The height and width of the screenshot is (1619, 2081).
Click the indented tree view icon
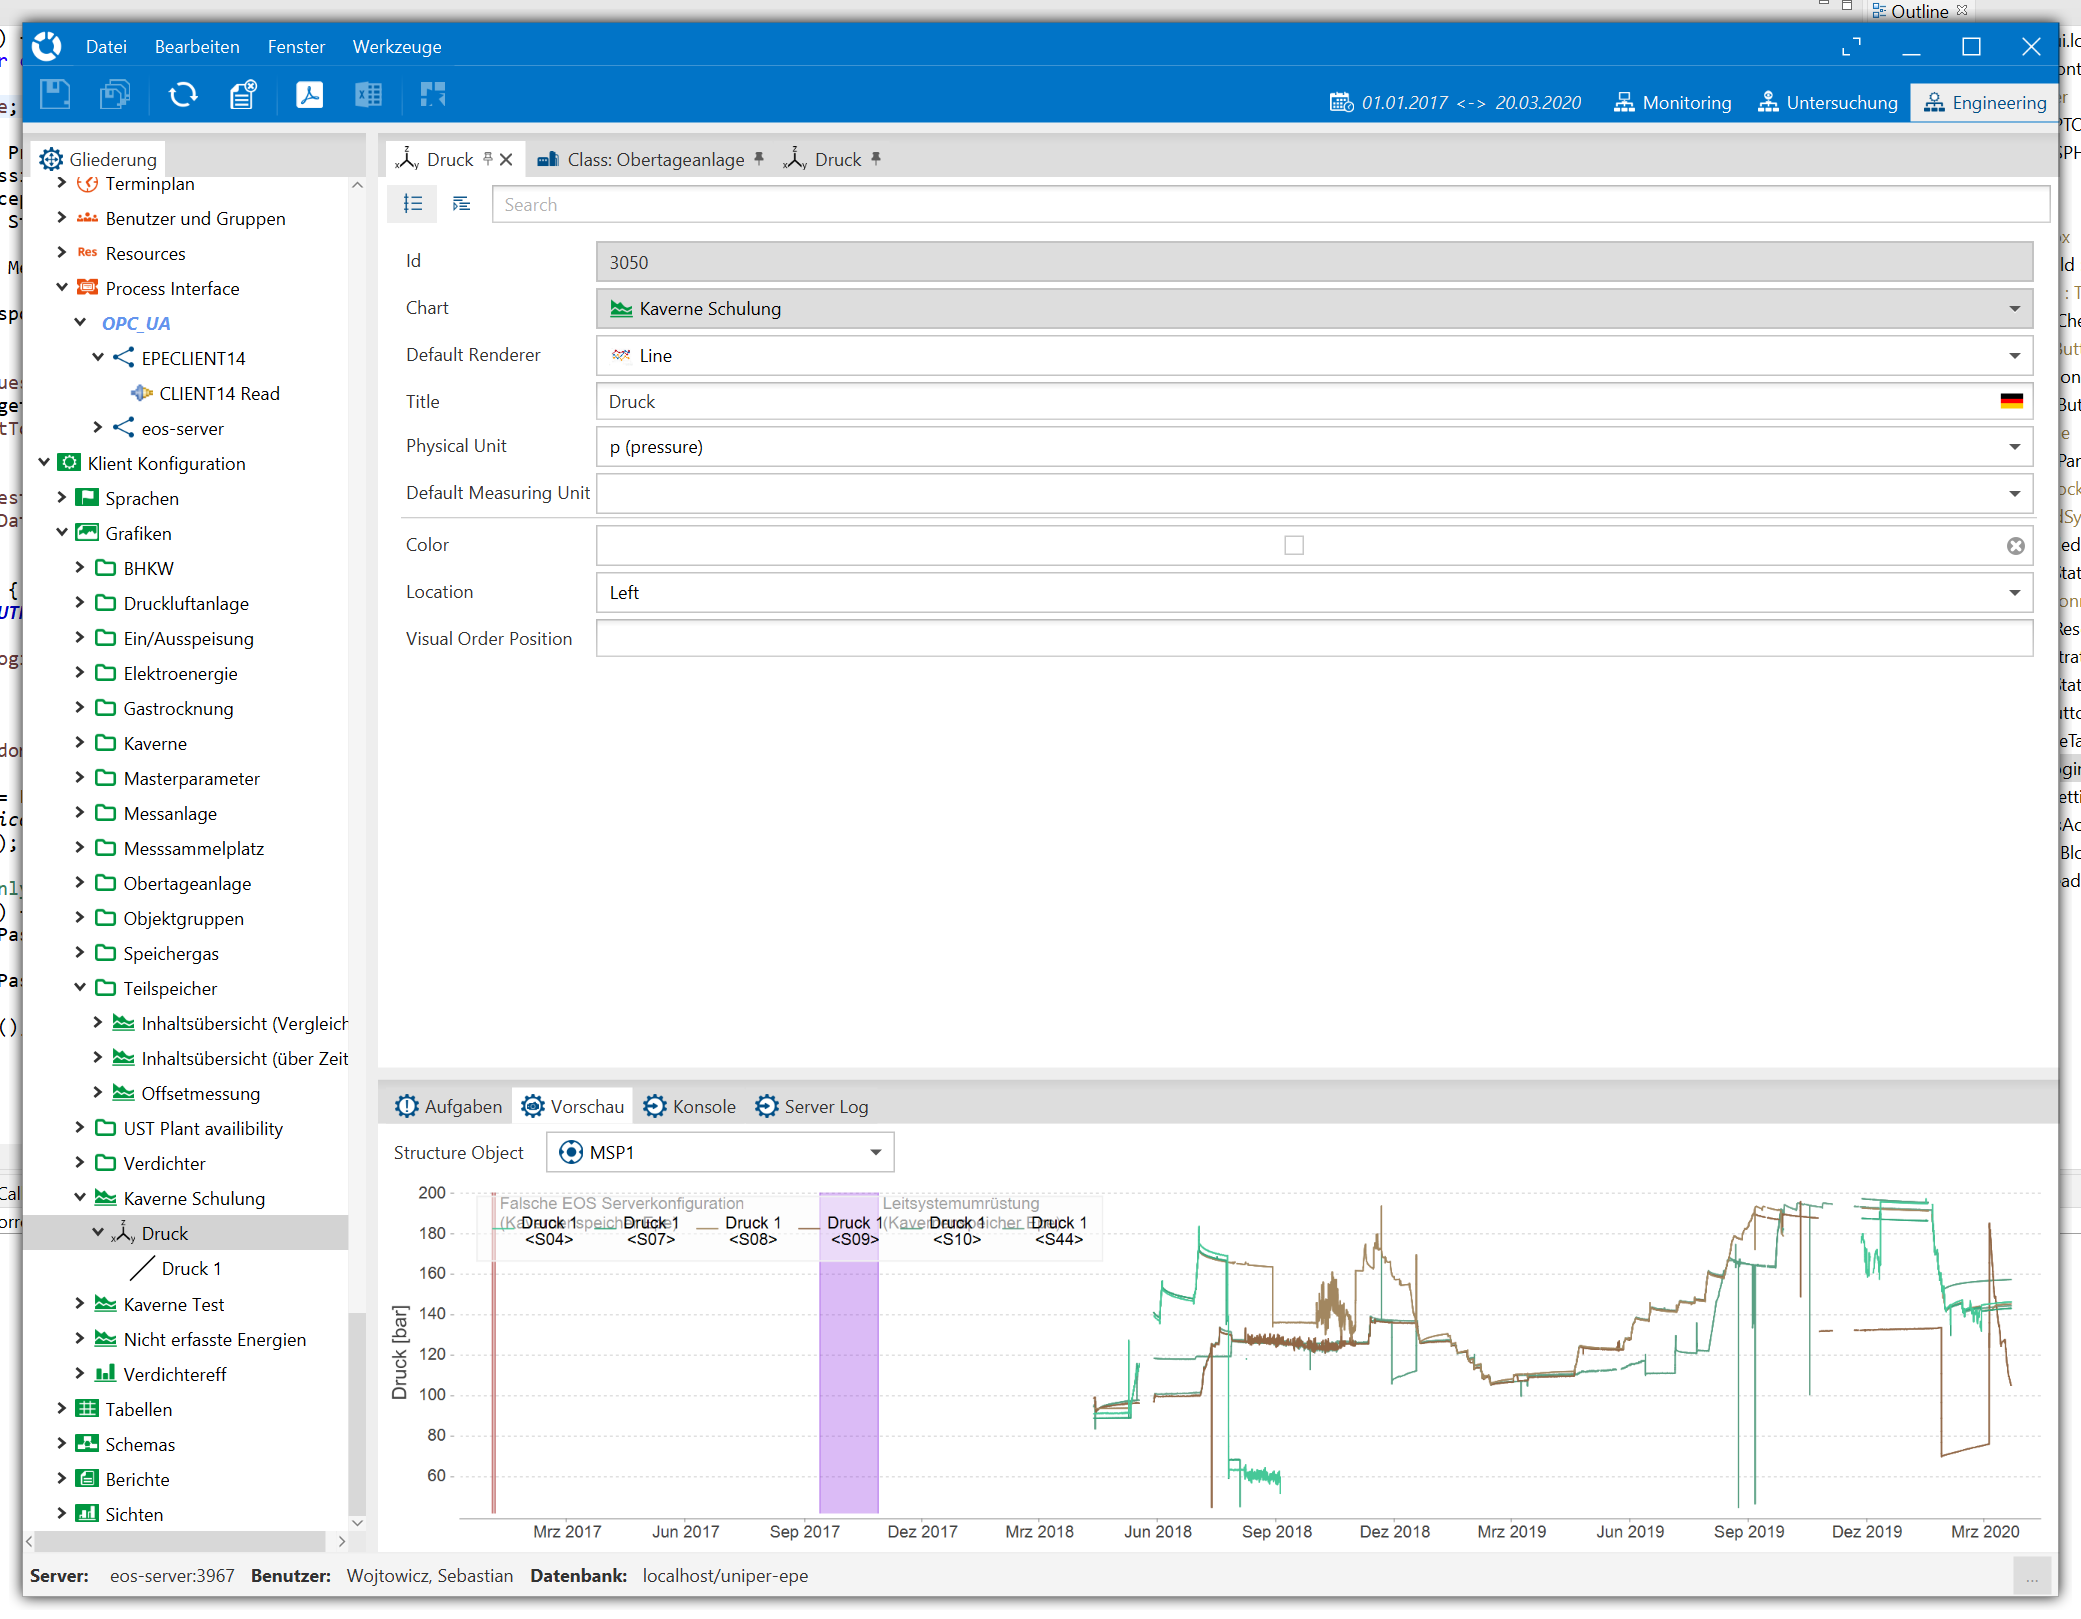(461, 204)
